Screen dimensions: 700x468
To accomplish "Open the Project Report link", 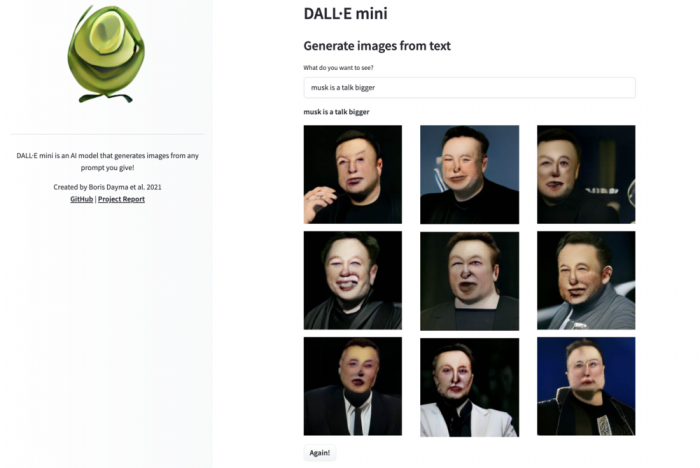I will click(x=121, y=199).
